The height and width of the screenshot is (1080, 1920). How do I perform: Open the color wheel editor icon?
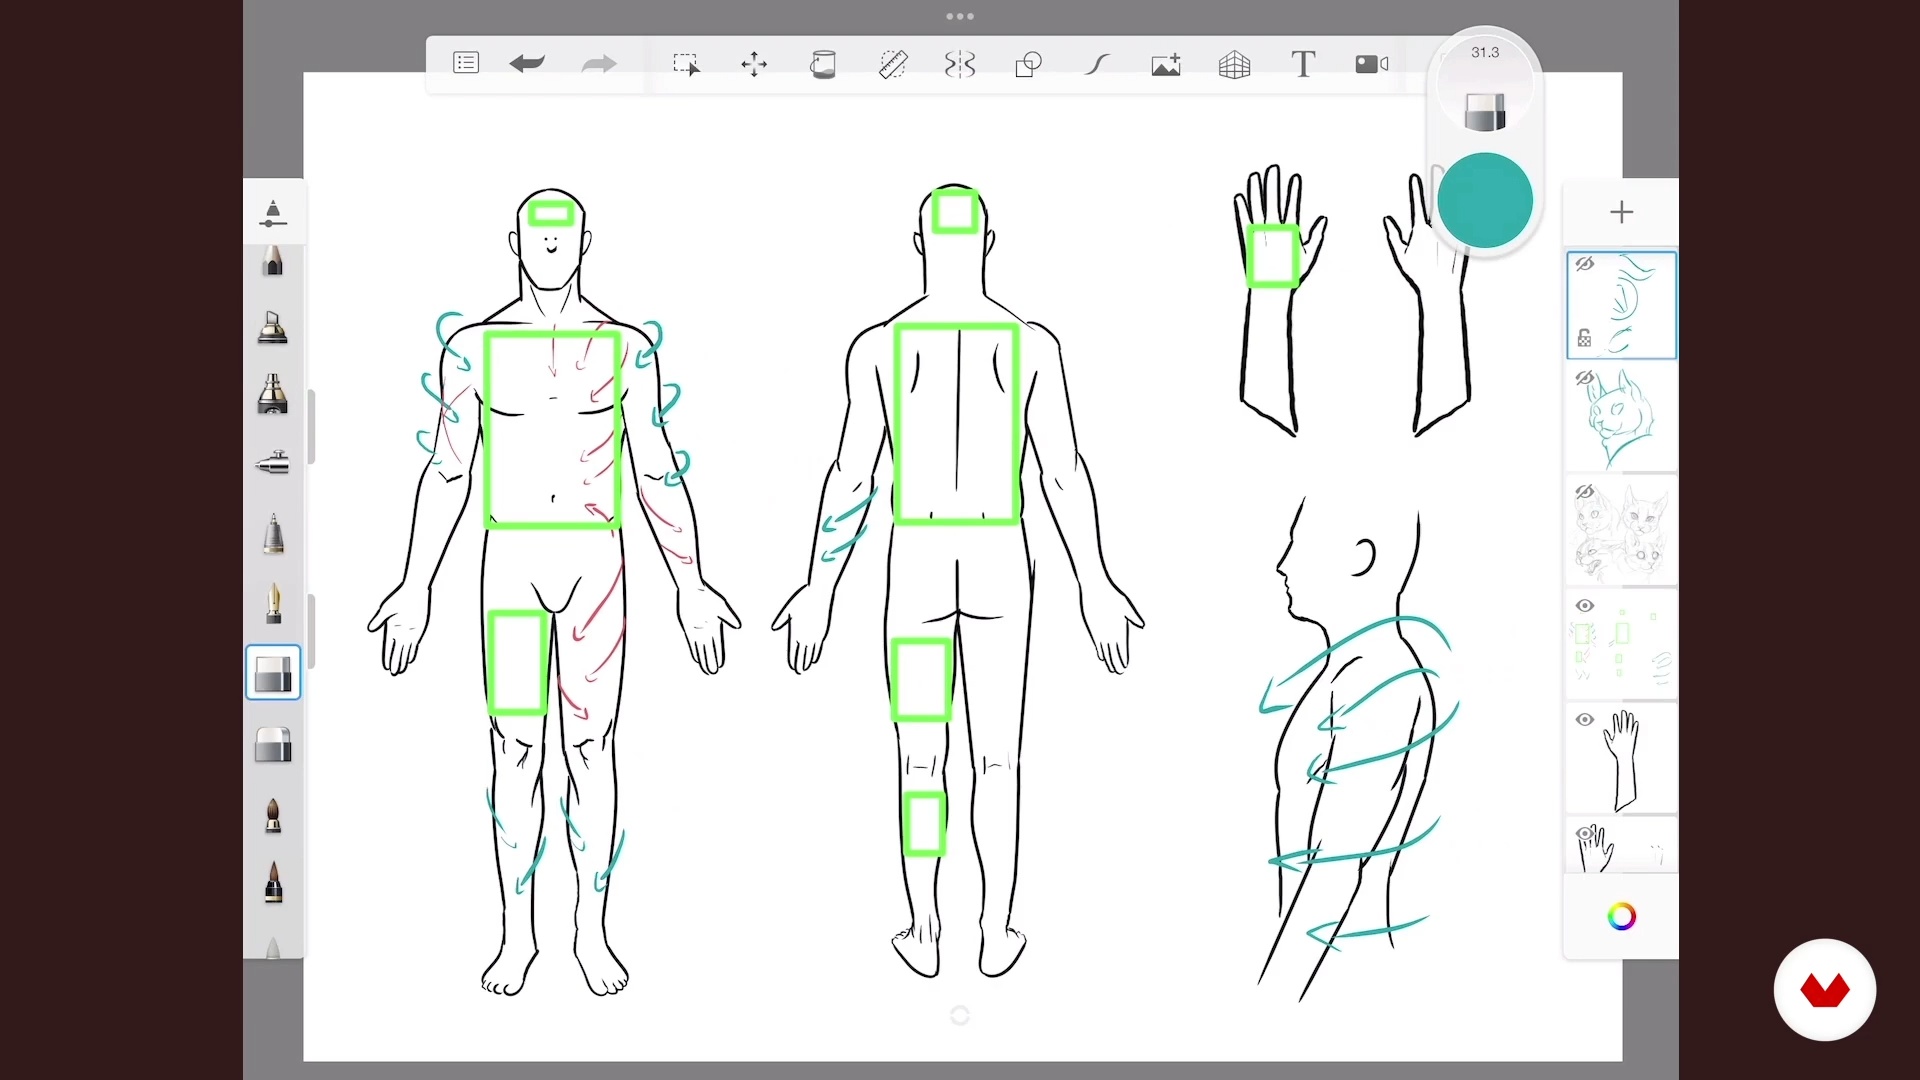[x=1622, y=917]
